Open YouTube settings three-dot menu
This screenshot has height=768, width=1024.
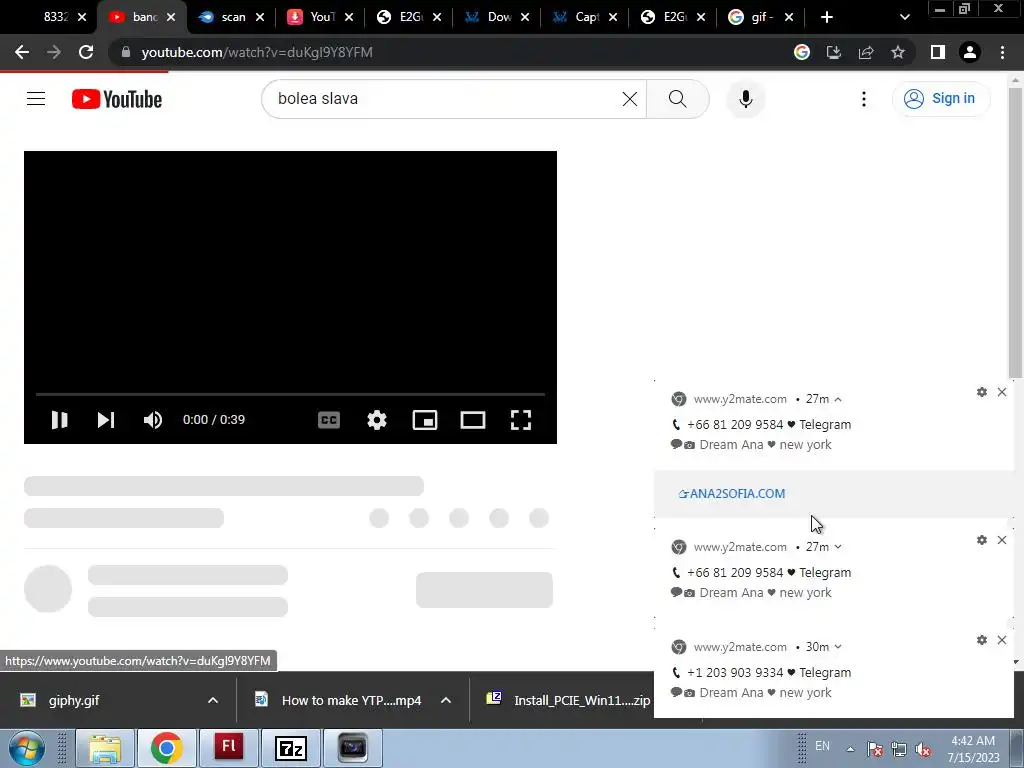pos(864,99)
